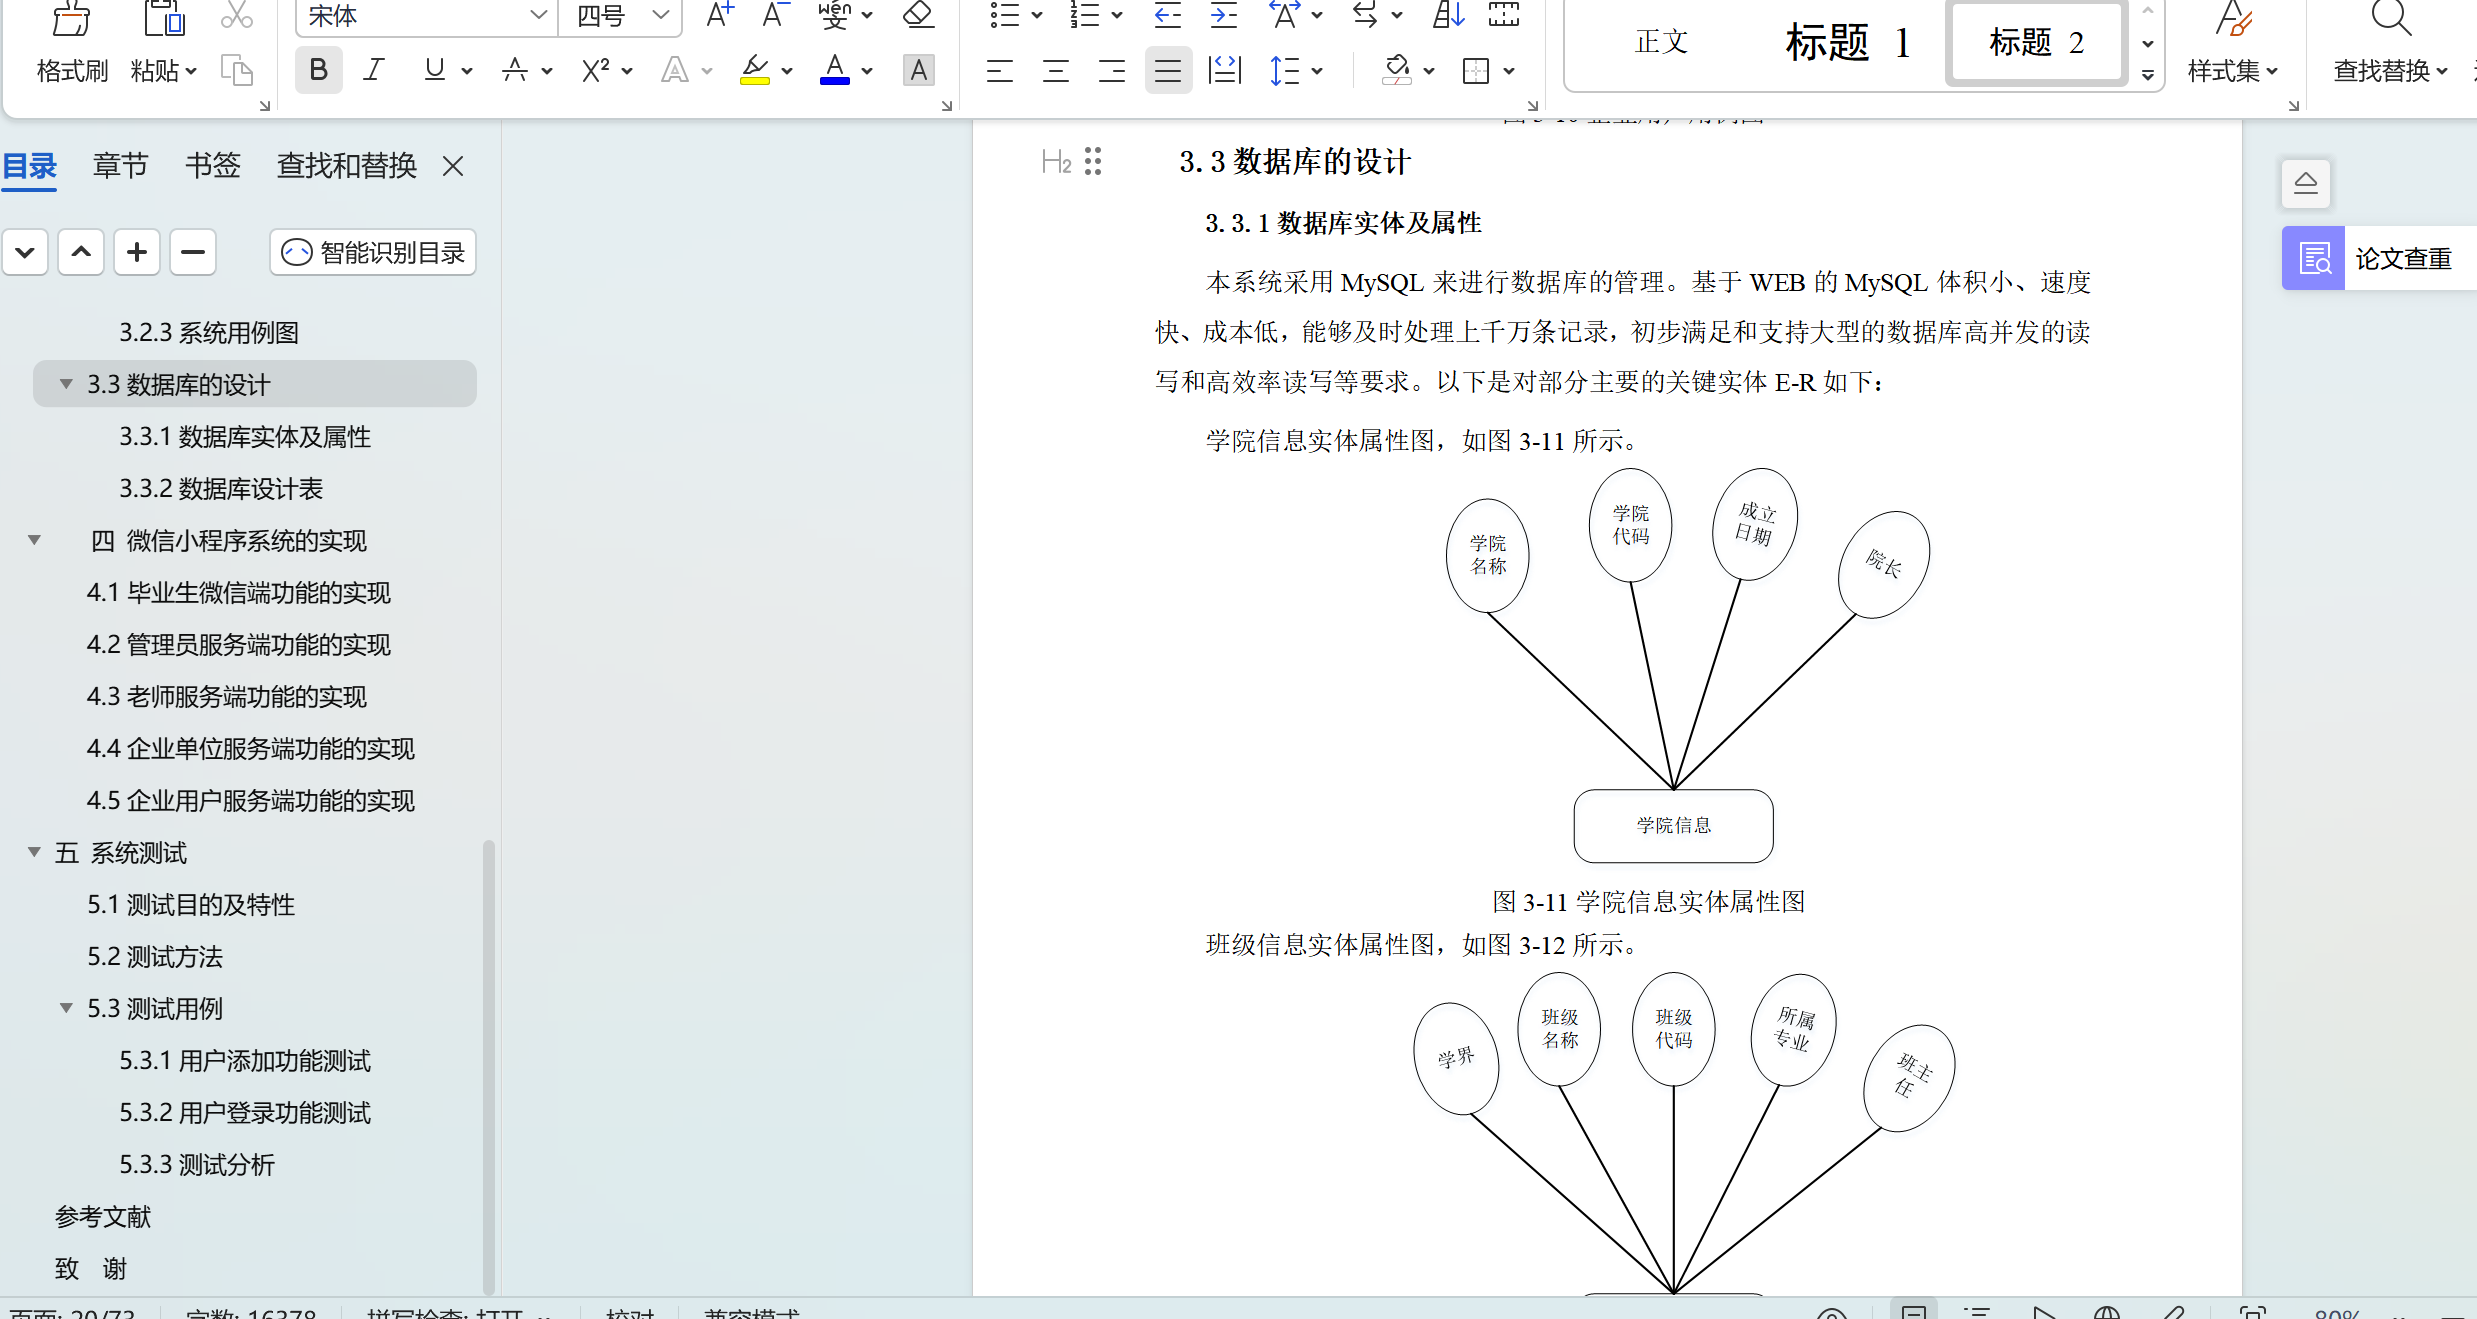The image size is (2477, 1319).
Task: Collapse the 五 系统测试 outline section
Action: (x=34, y=852)
